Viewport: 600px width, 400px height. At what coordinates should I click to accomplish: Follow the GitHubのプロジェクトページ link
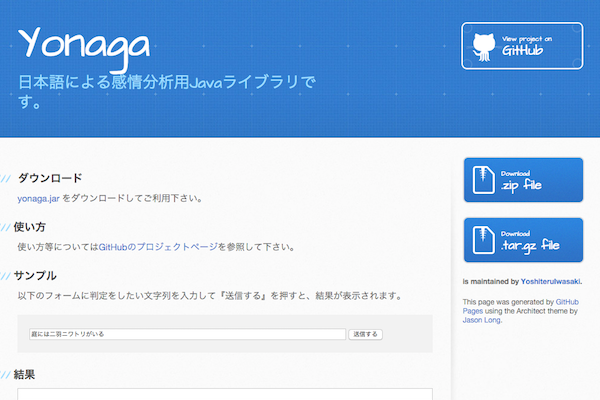point(158,247)
